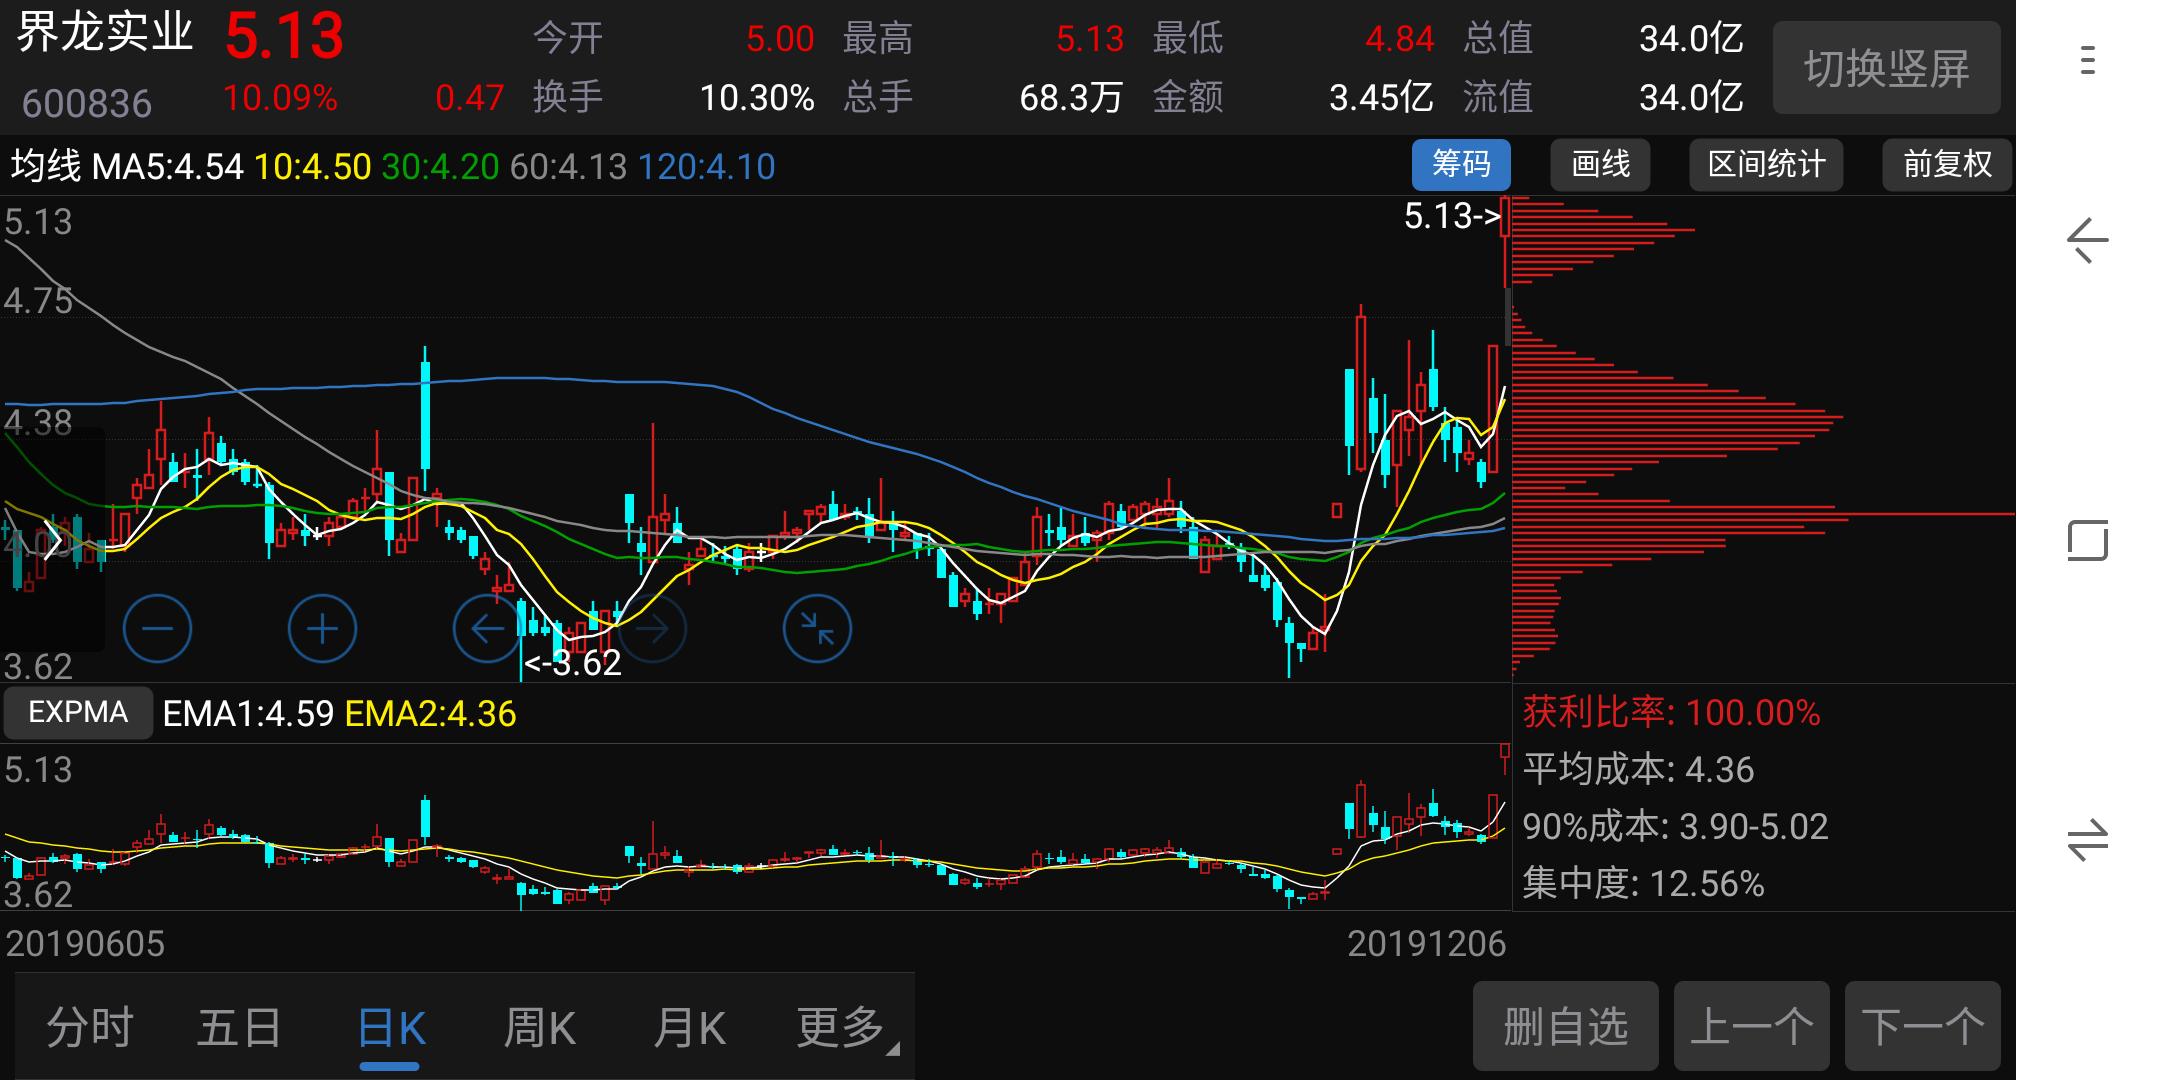Move chart left with the circled arrow
This screenshot has width=2160, height=1080.
coord(487,628)
